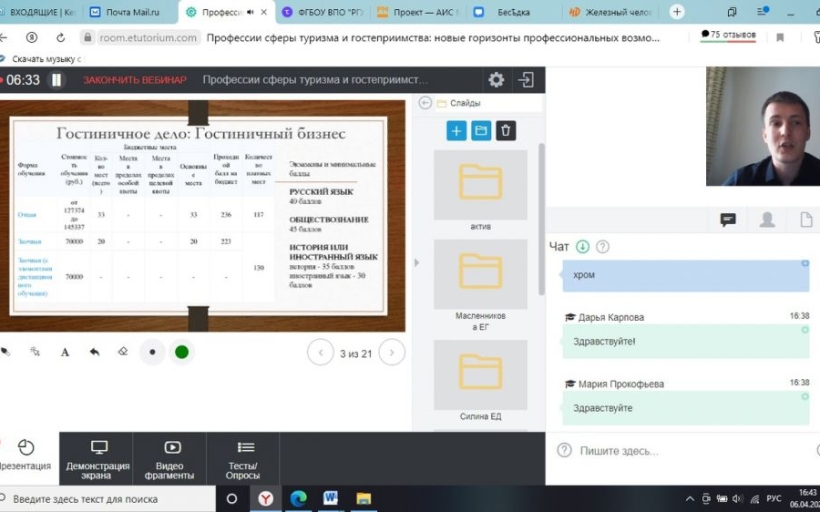Switch to the Презентация mode

click(x=25, y=455)
